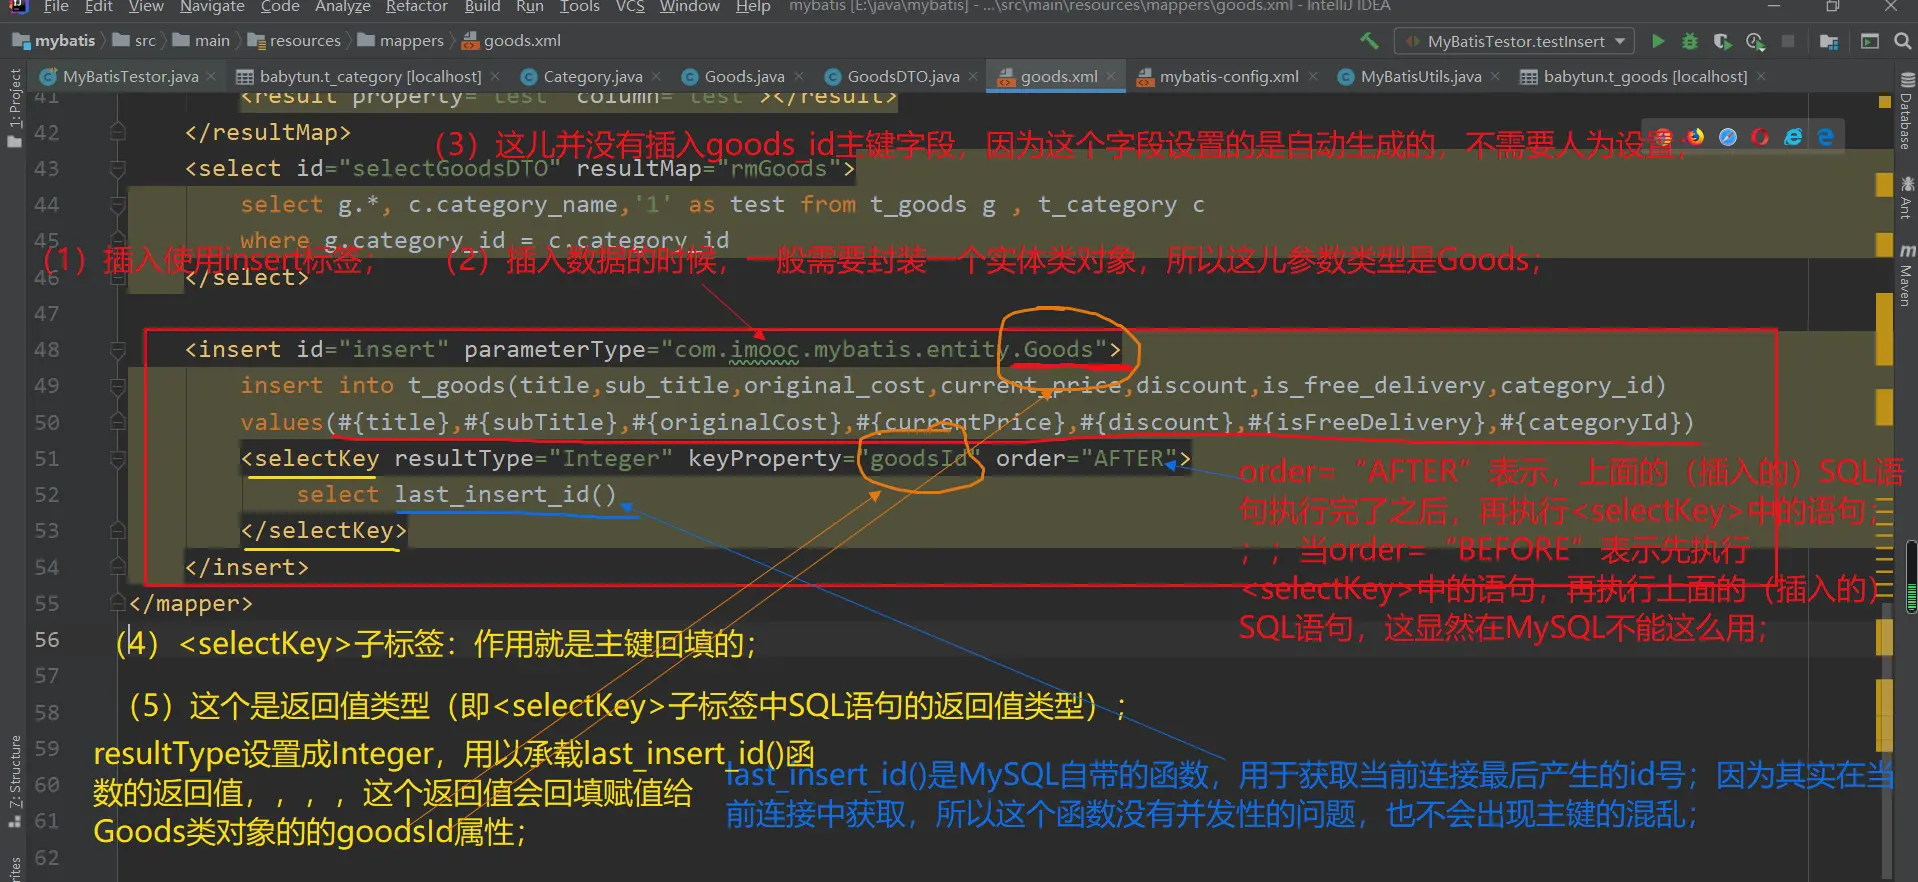
Task: Close the babytun.t_goods tab
Action: pos(1761,77)
